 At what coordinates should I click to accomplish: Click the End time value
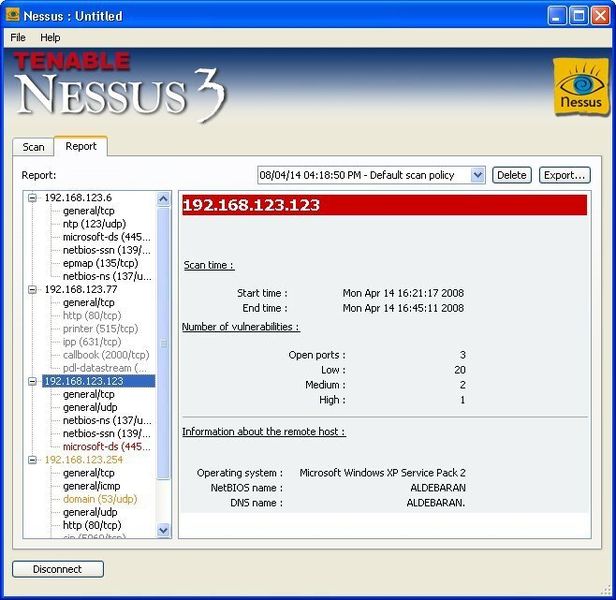403,308
